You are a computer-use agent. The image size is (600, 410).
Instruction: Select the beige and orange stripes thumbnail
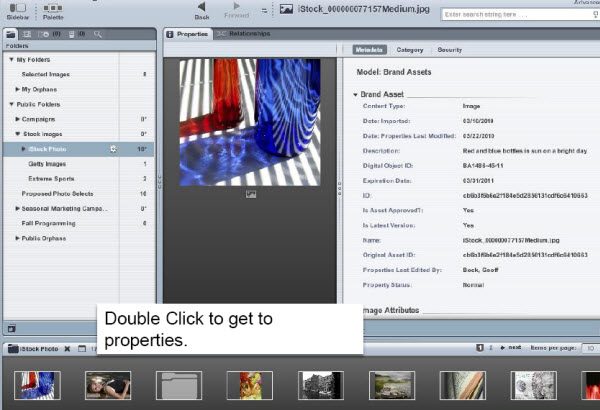pyautogui.click(x=463, y=385)
